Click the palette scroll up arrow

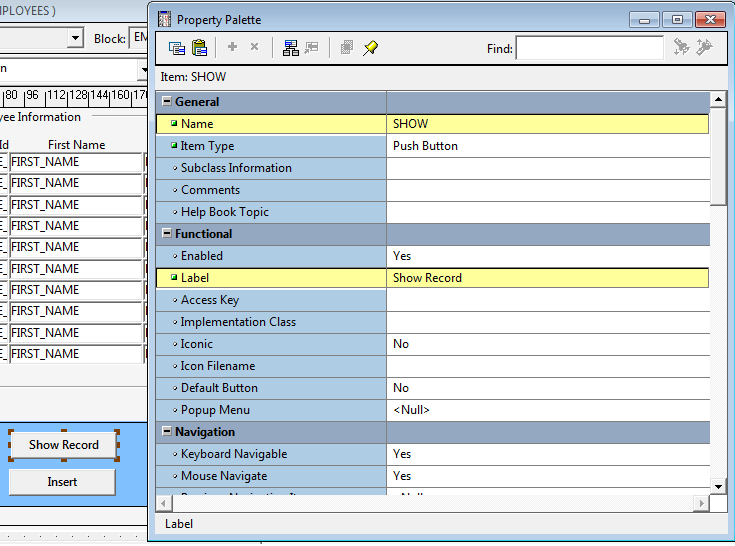click(x=718, y=99)
